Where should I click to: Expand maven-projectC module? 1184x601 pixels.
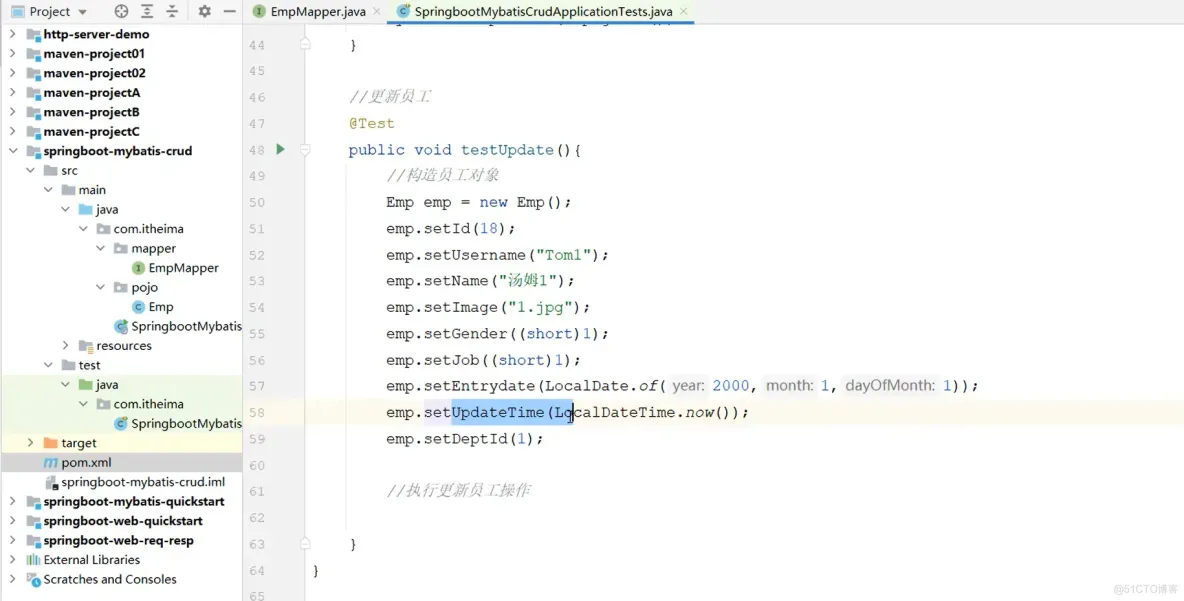click(x=13, y=131)
